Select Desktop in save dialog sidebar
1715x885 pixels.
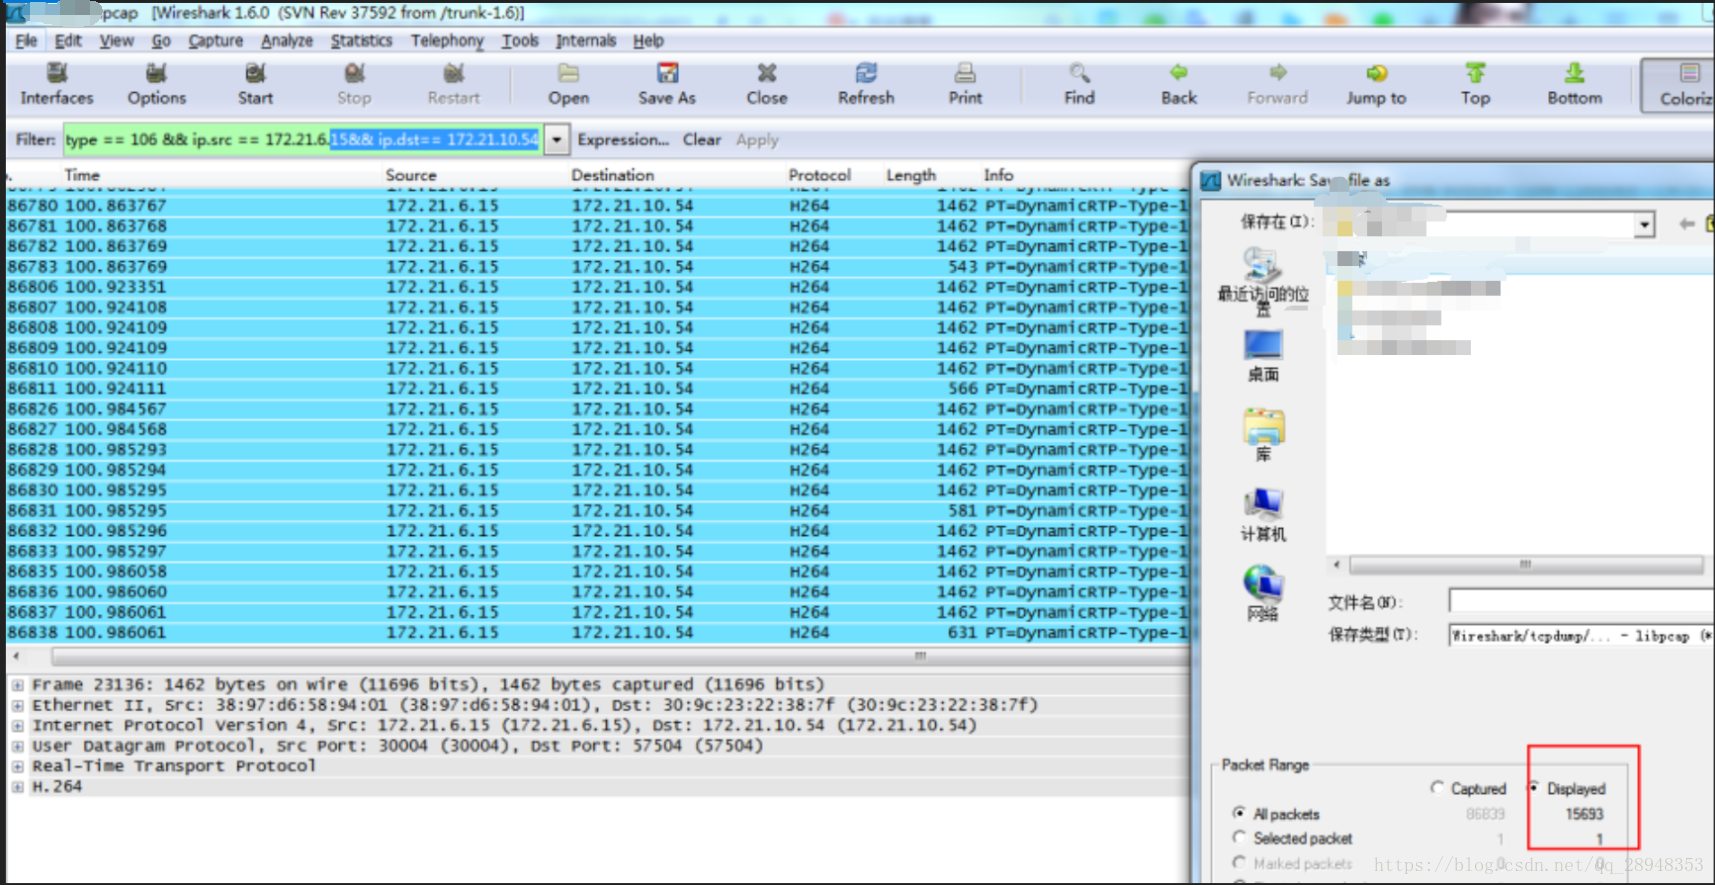pyautogui.click(x=1263, y=356)
